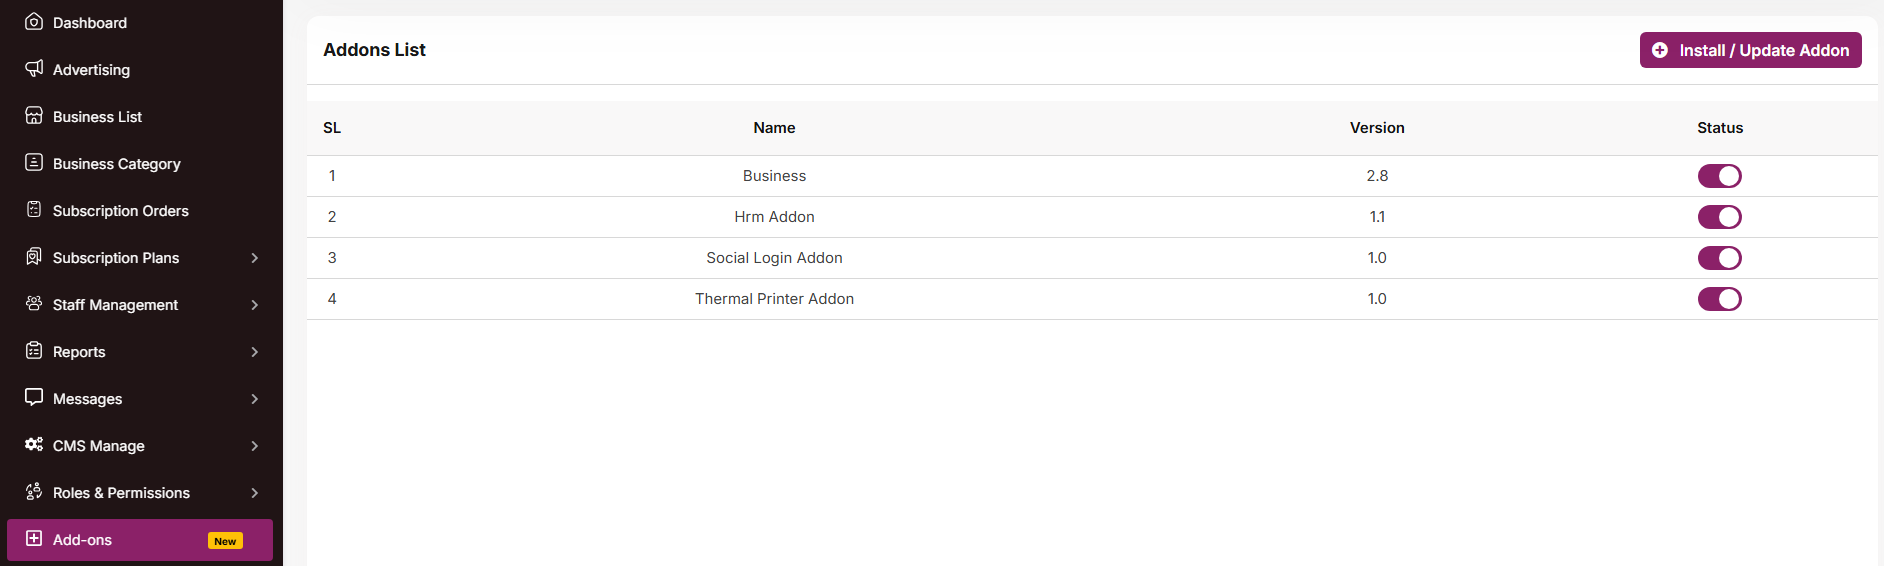Click the yellow New badge on Add-ons
Screen dimensions: 1884x566
(x=225, y=541)
